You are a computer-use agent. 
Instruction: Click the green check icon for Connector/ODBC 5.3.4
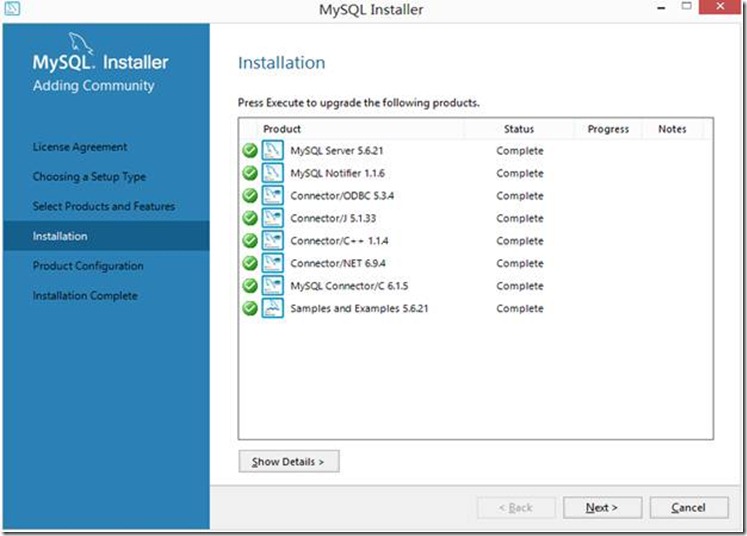point(250,195)
